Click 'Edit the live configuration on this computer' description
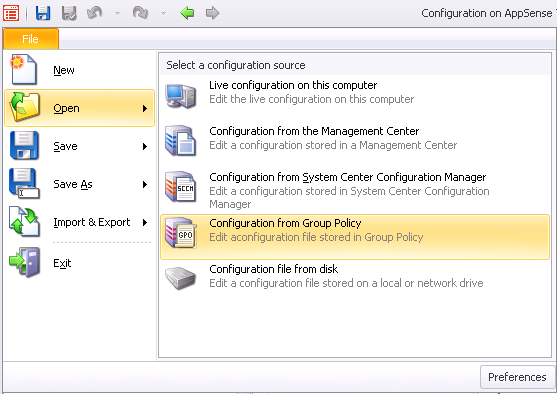 pos(312,99)
